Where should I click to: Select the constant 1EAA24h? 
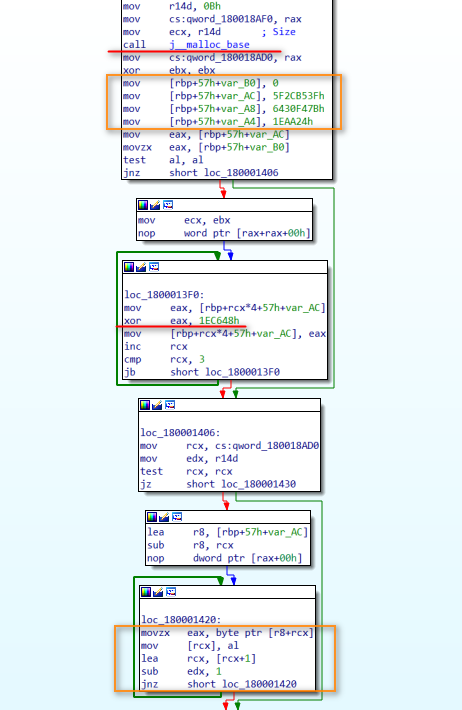pos(293,121)
